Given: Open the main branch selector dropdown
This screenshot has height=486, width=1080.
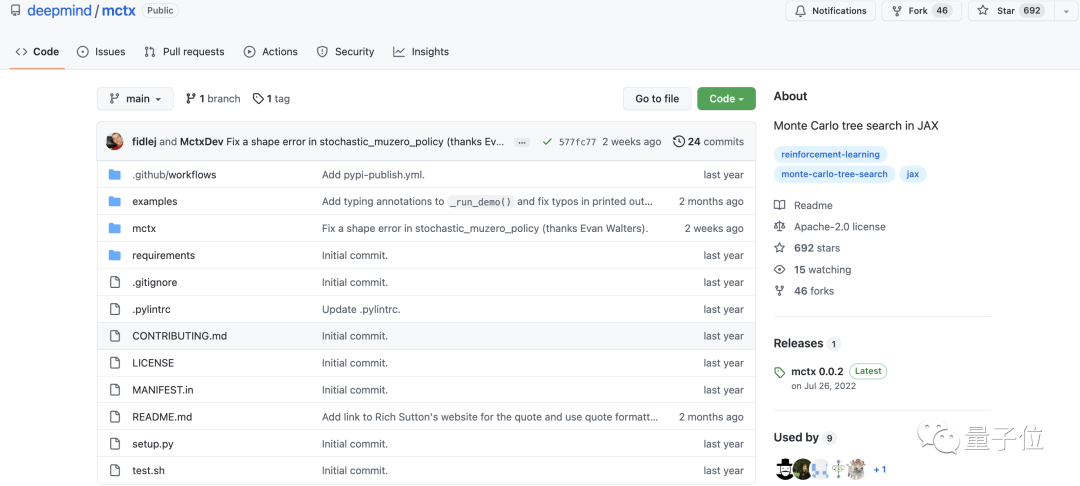Looking at the screenshot, I should (135, 98).
